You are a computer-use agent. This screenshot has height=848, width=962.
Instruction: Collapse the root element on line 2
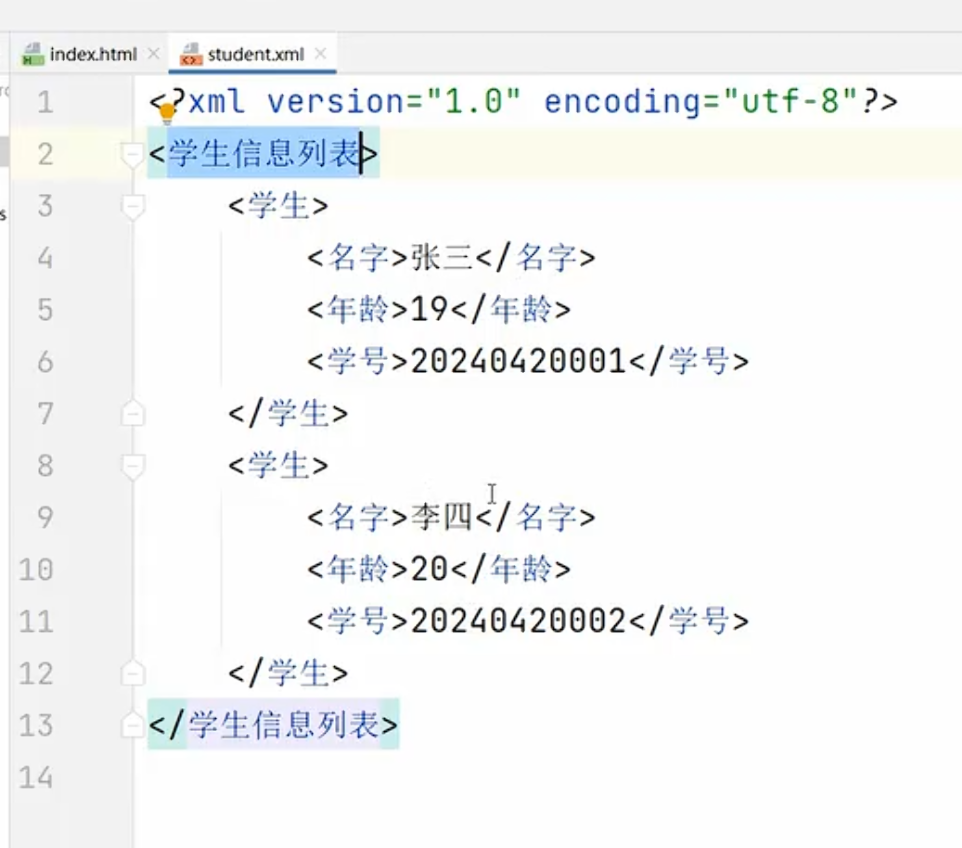coord(132,154)
